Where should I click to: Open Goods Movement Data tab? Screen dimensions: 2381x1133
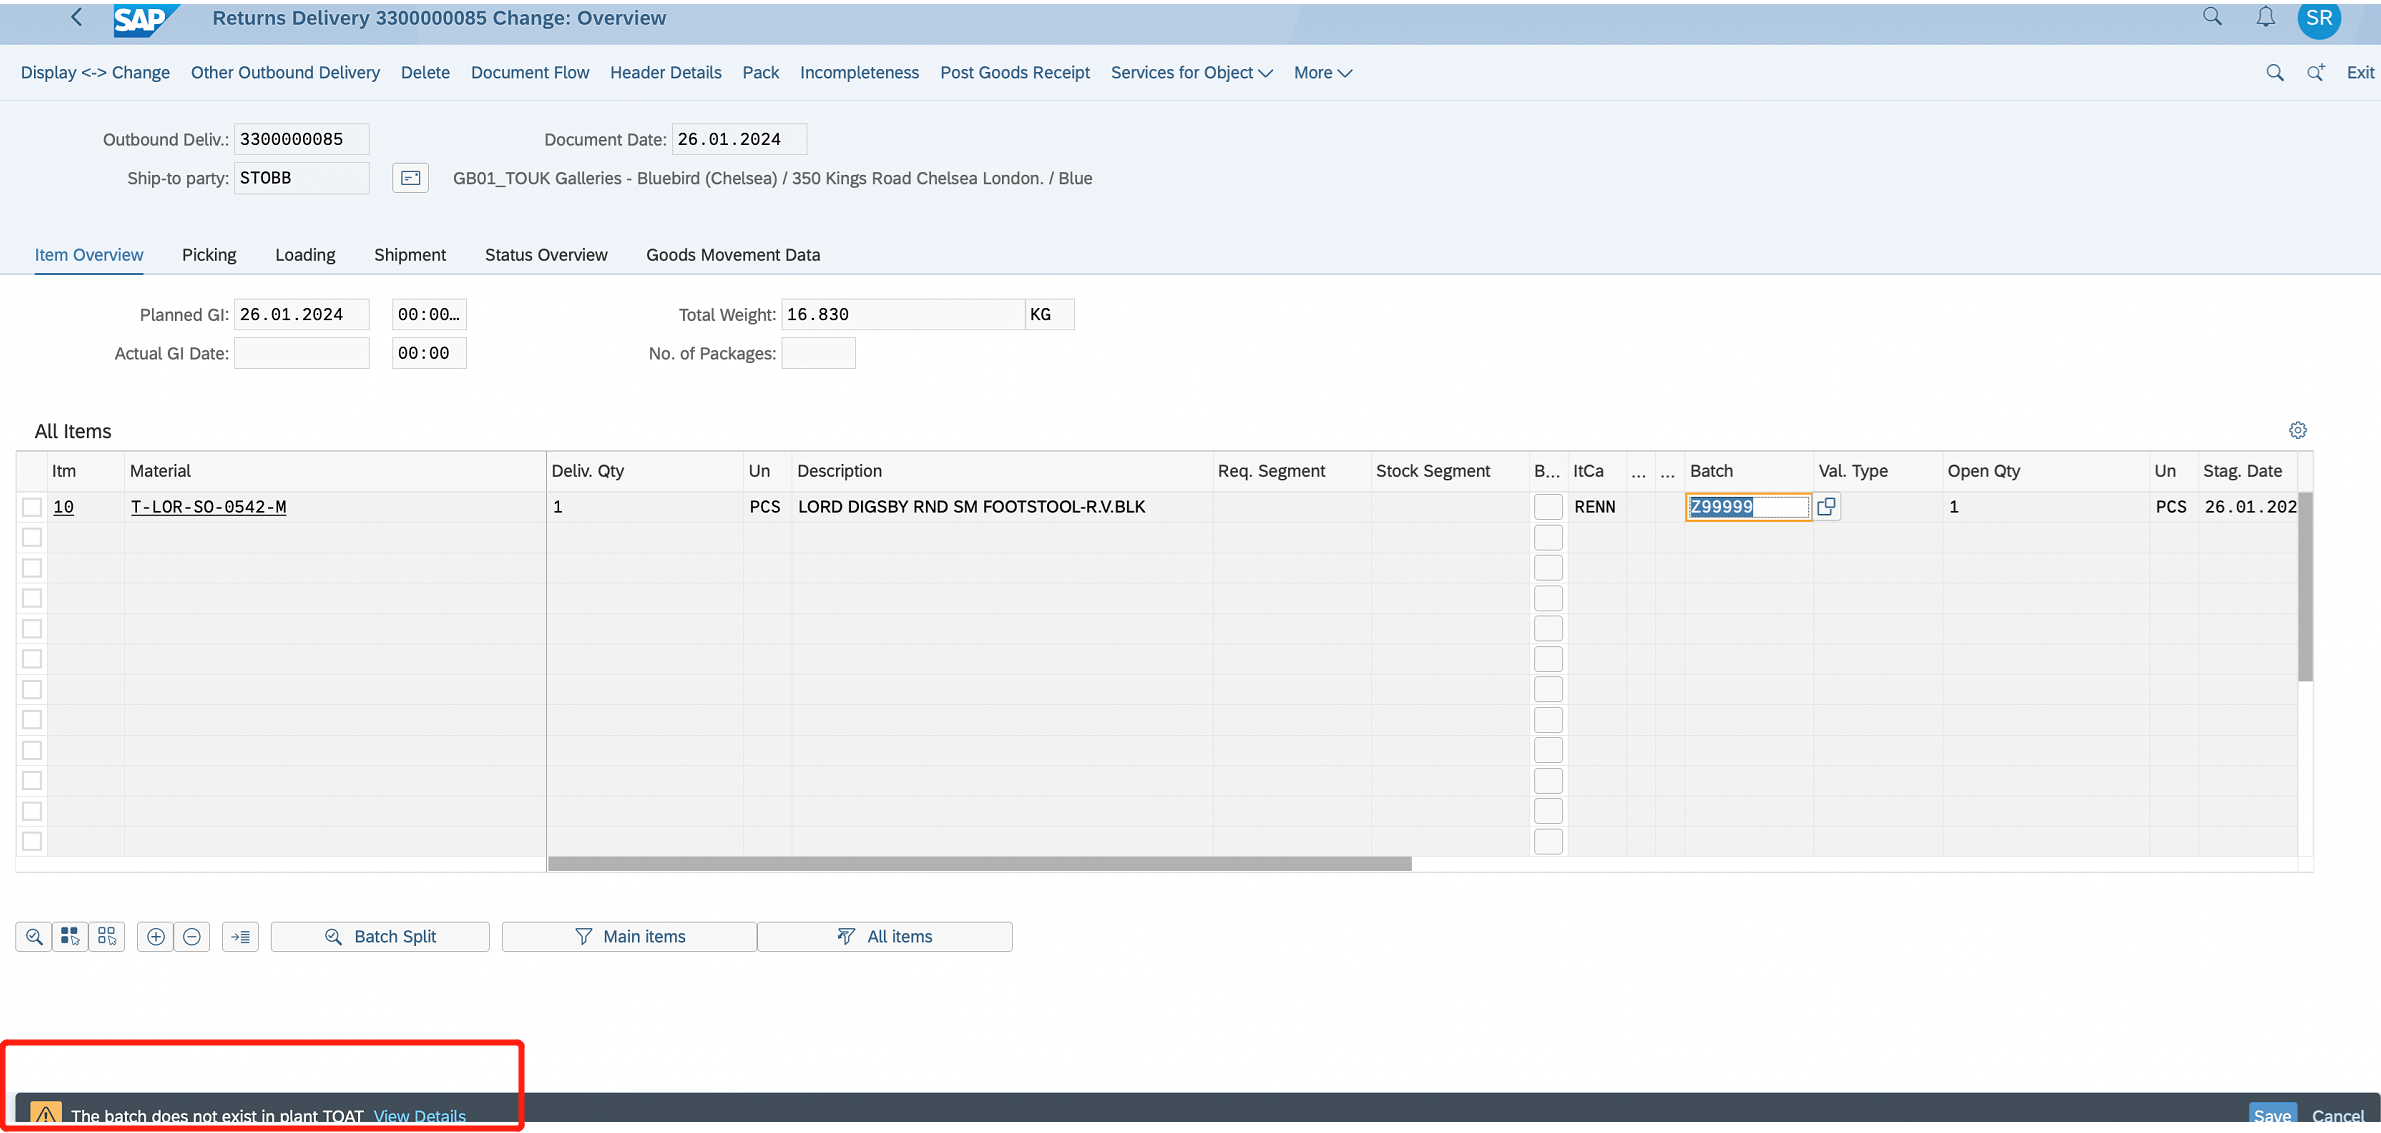pos(733,255)
